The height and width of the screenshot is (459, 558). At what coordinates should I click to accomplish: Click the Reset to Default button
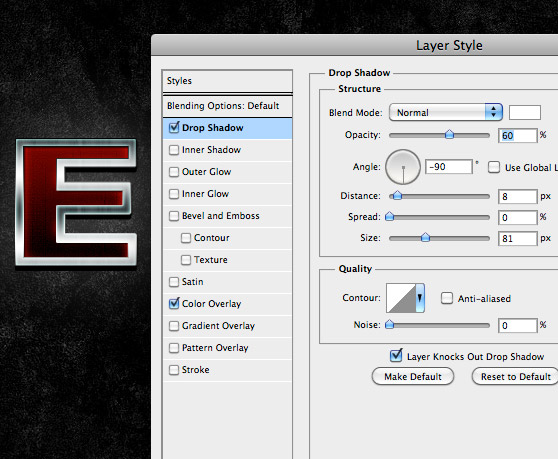[x=516, y=376]
